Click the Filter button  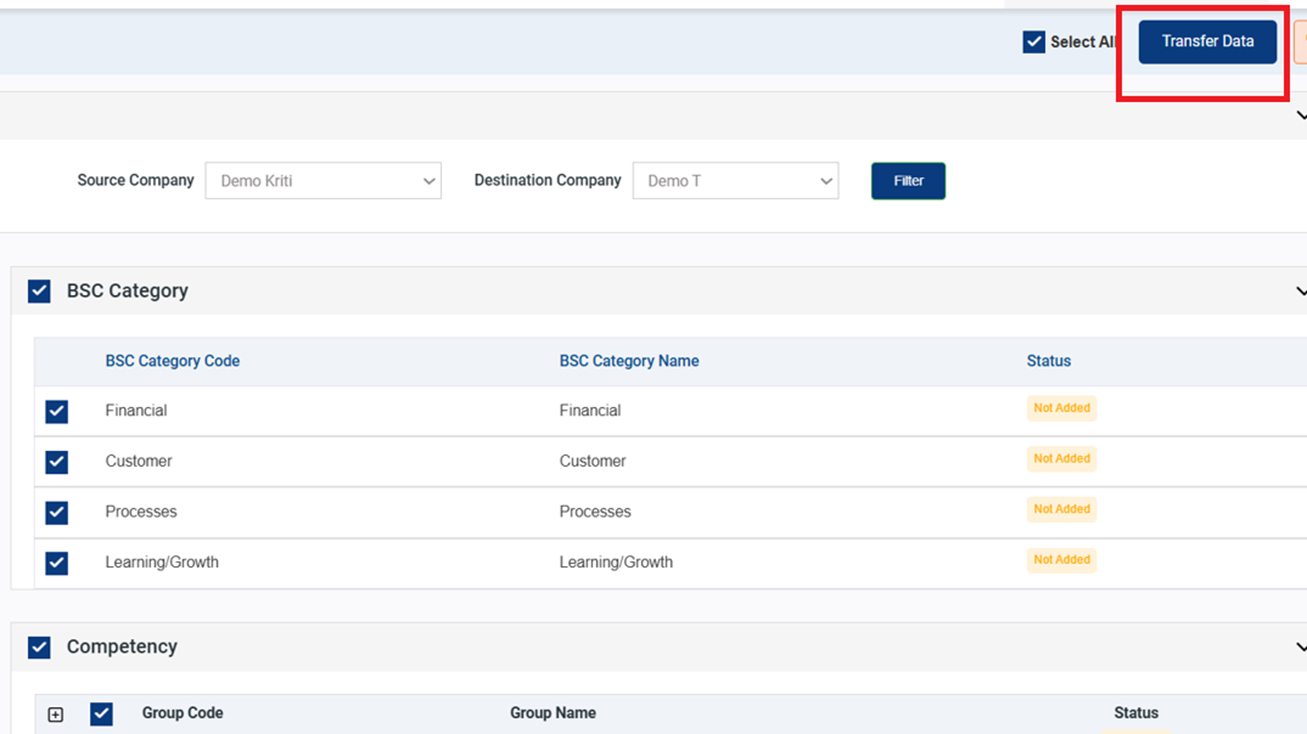908,181
